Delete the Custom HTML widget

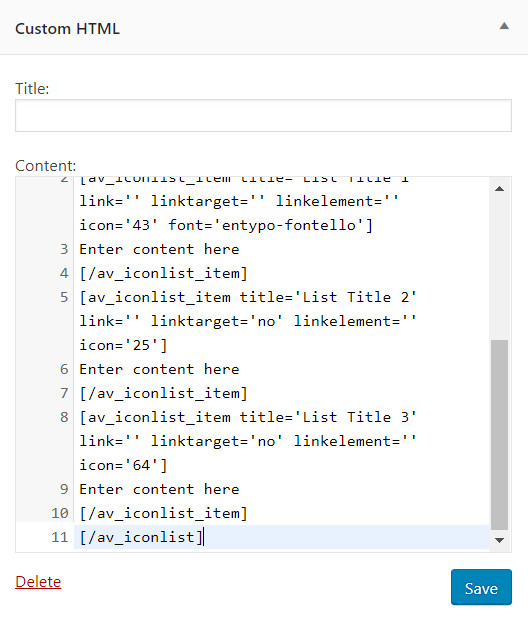38,582
